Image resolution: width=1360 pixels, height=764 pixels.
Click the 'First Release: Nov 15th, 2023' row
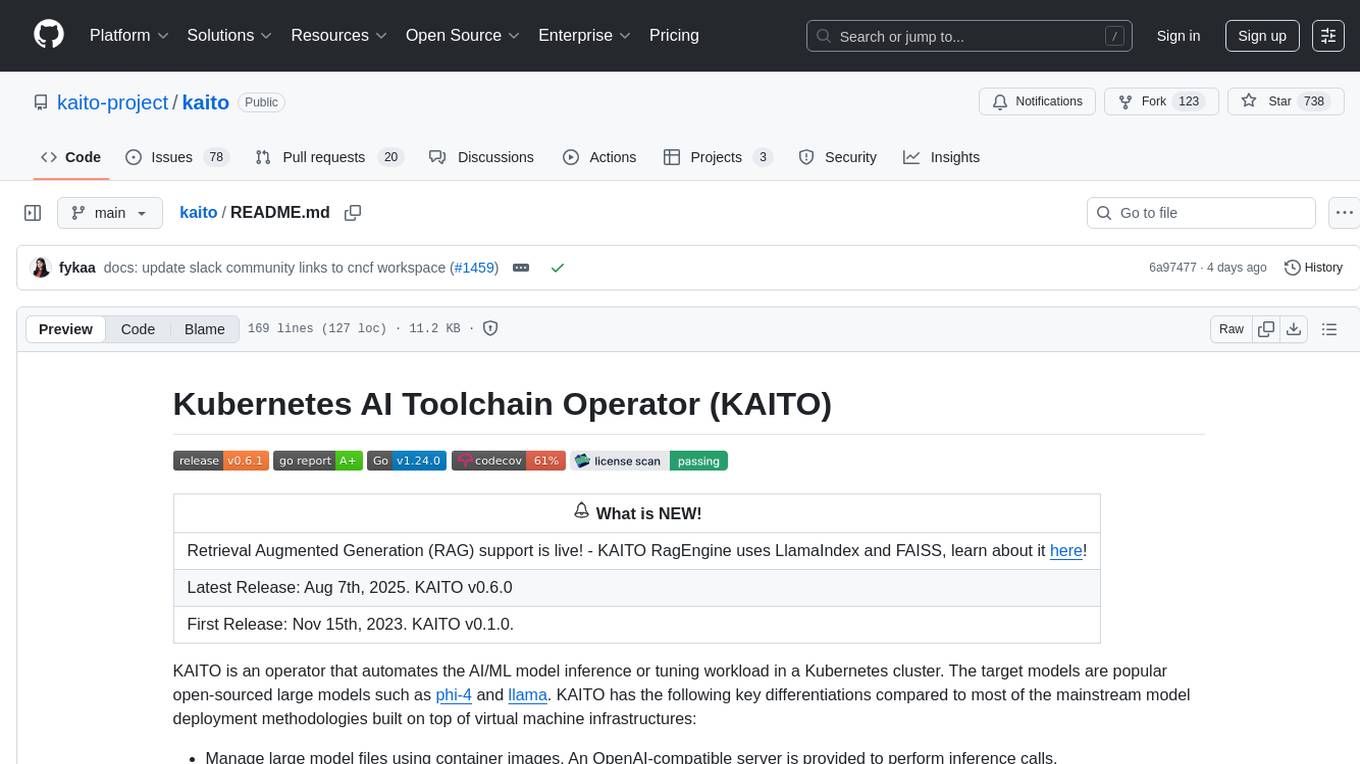[x=637, y=625]
